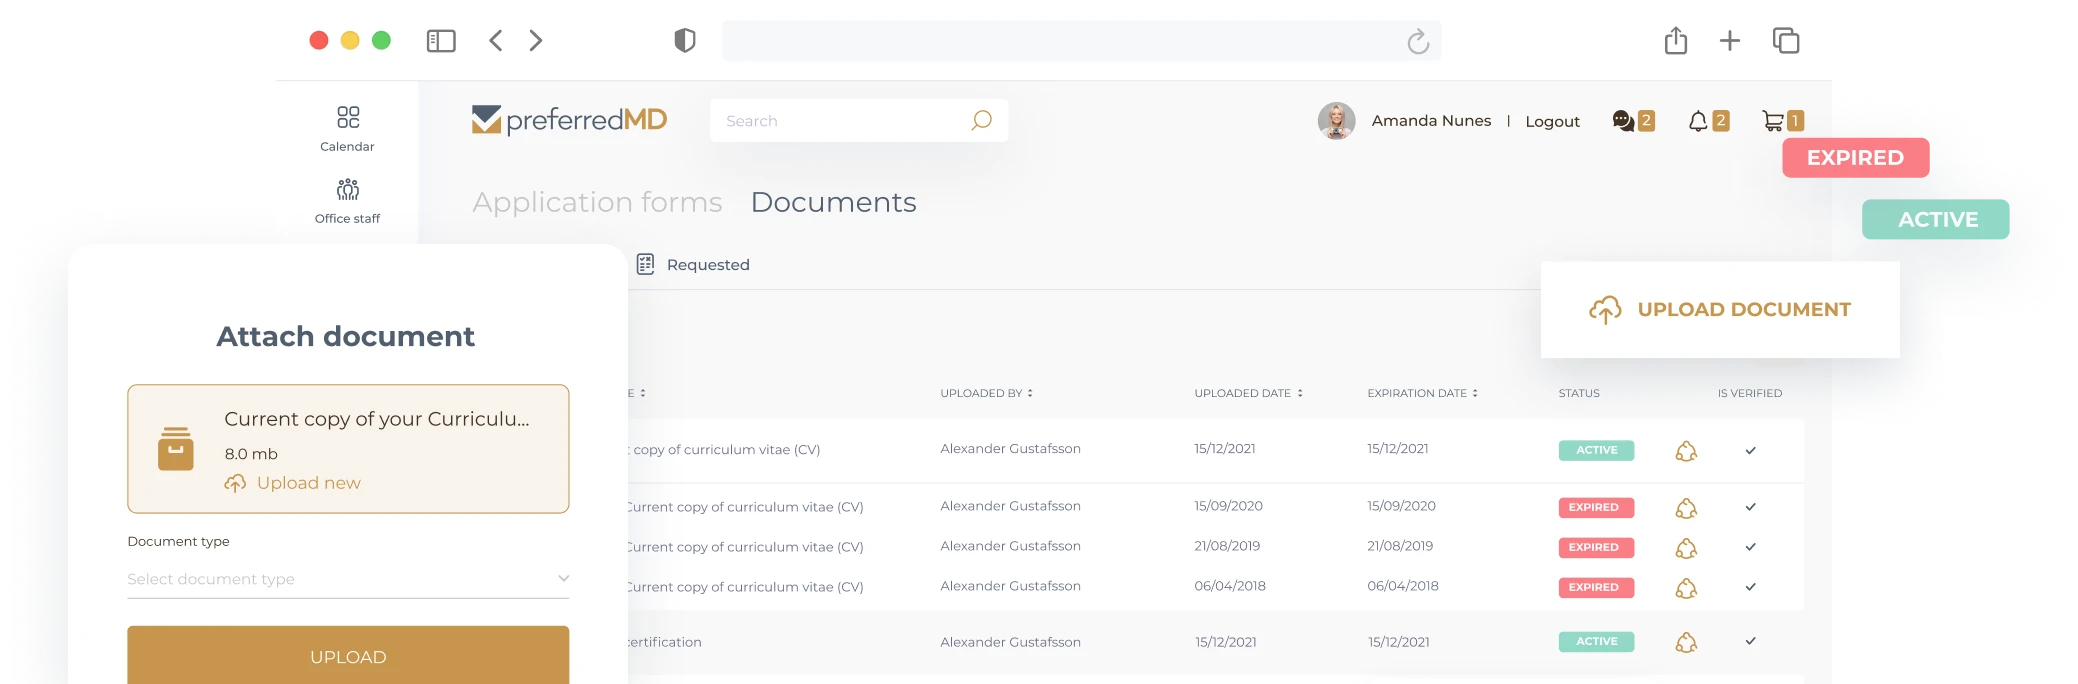2078x684 pixels.
Task: Toggle verified checkmark for 15/09/2020 row
Action: point(1750,507)
